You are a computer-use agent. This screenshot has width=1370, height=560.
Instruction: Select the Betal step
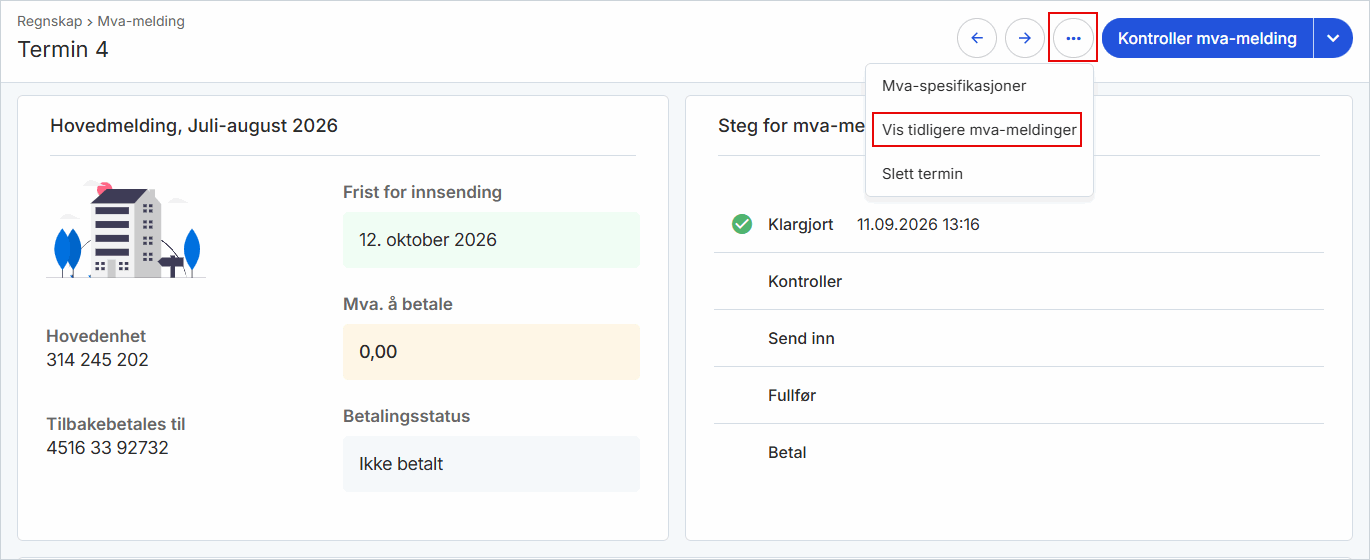[1018, 452]
